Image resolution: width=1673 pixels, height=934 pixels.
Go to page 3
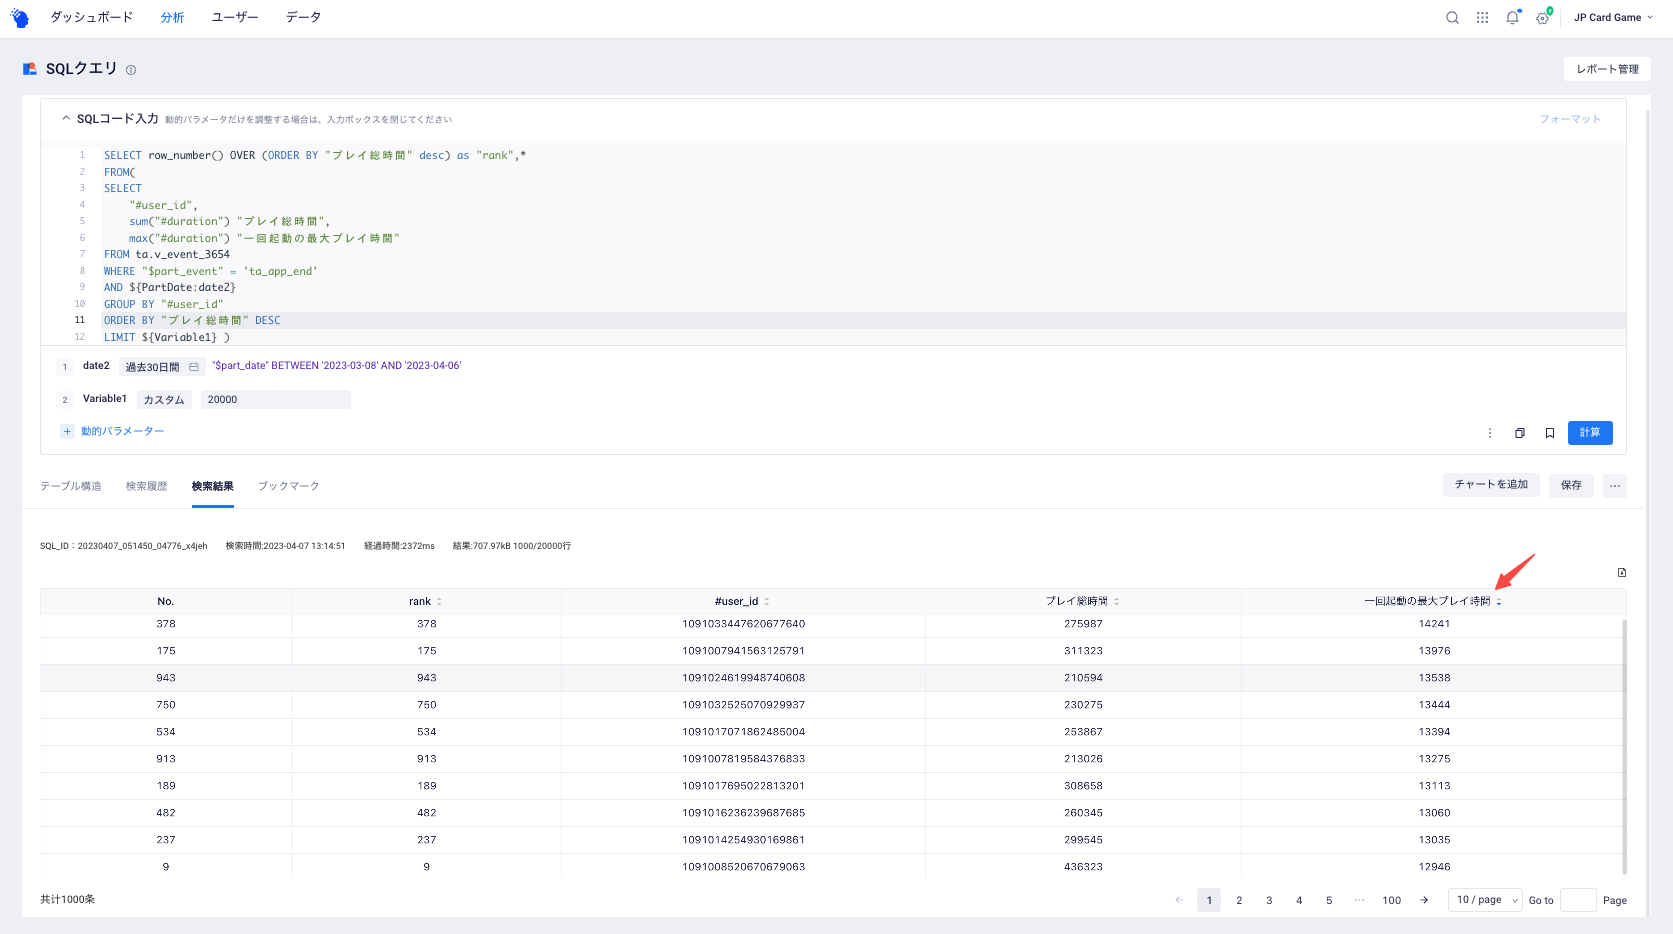tap(1269, 900)
